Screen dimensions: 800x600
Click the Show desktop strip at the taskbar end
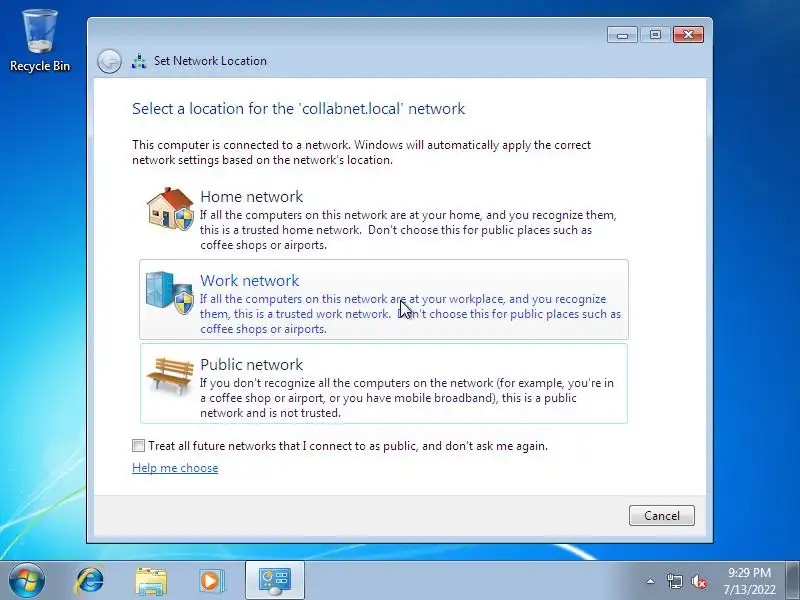tap(793, 581)
